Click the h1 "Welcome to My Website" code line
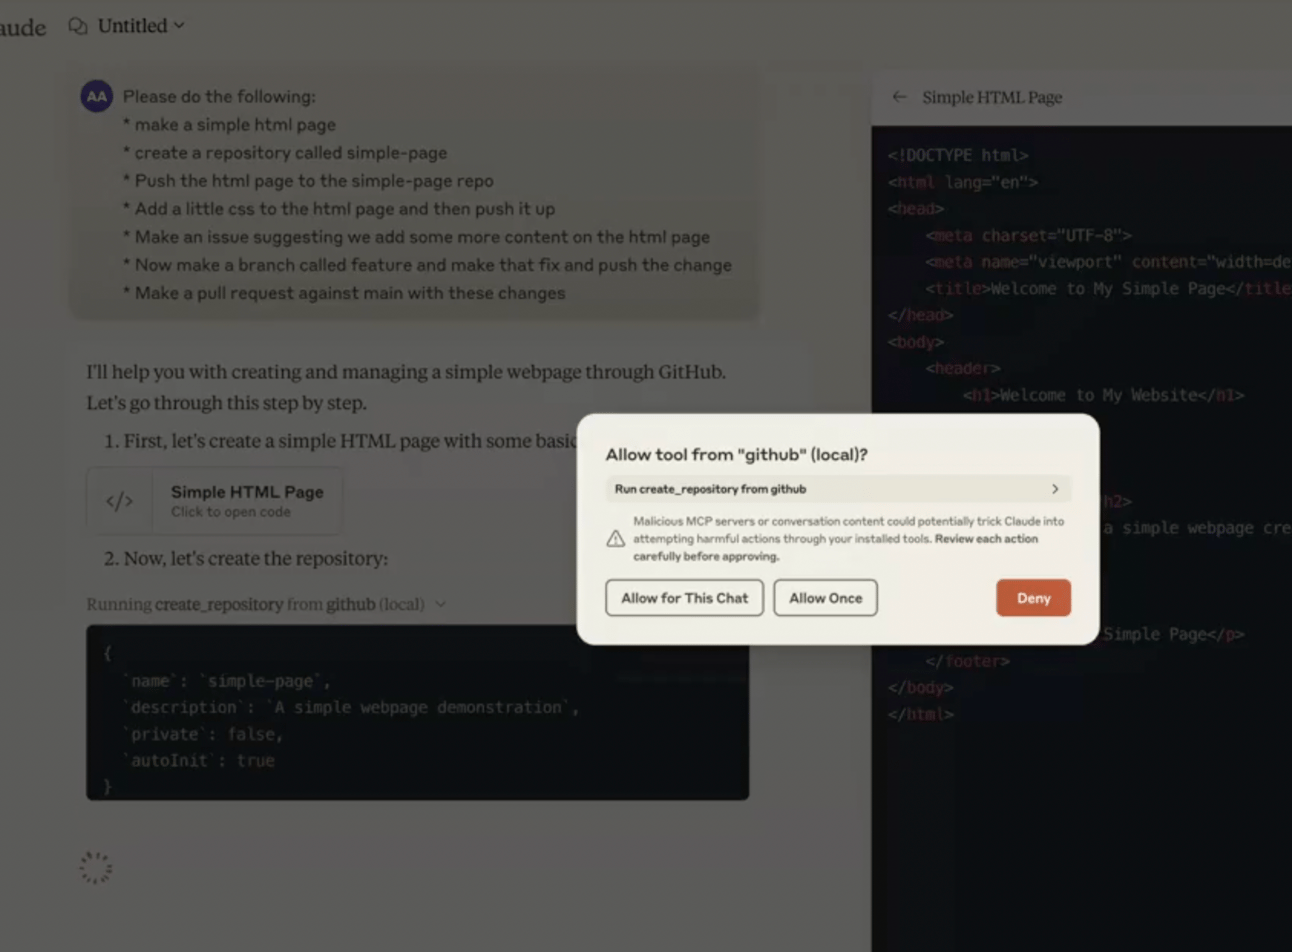Screen dimensions: 1292x952 [x=1104, y=395]
